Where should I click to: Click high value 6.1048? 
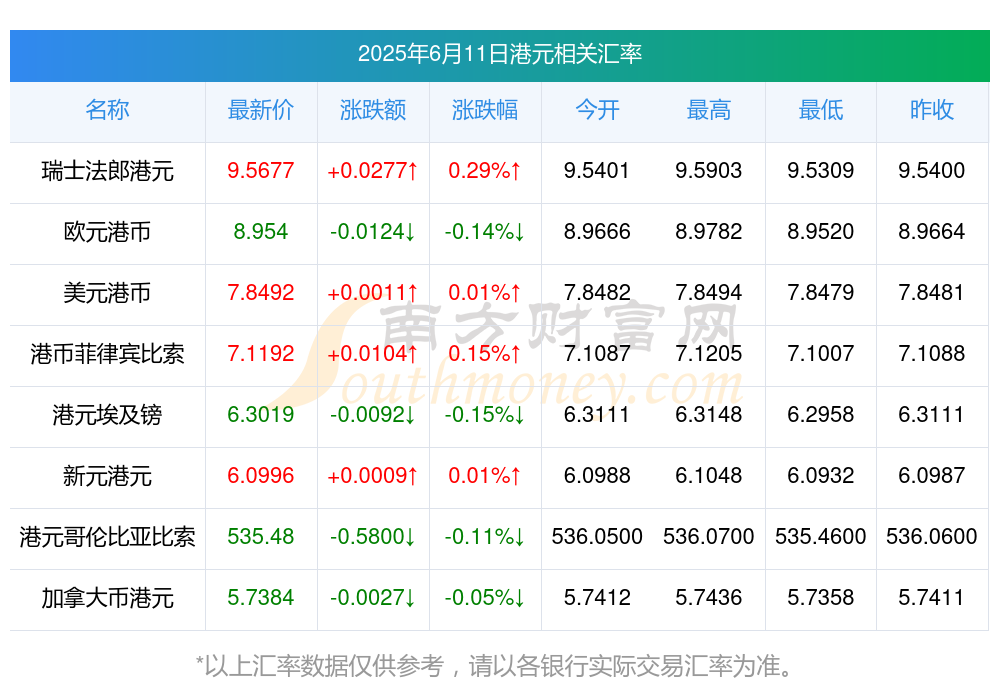709,475
